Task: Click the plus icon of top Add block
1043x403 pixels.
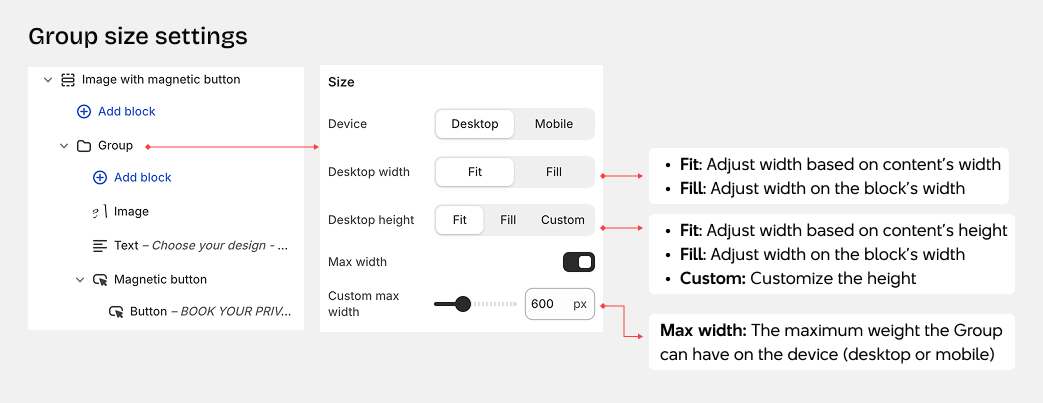Action: (x=84, y=112)
